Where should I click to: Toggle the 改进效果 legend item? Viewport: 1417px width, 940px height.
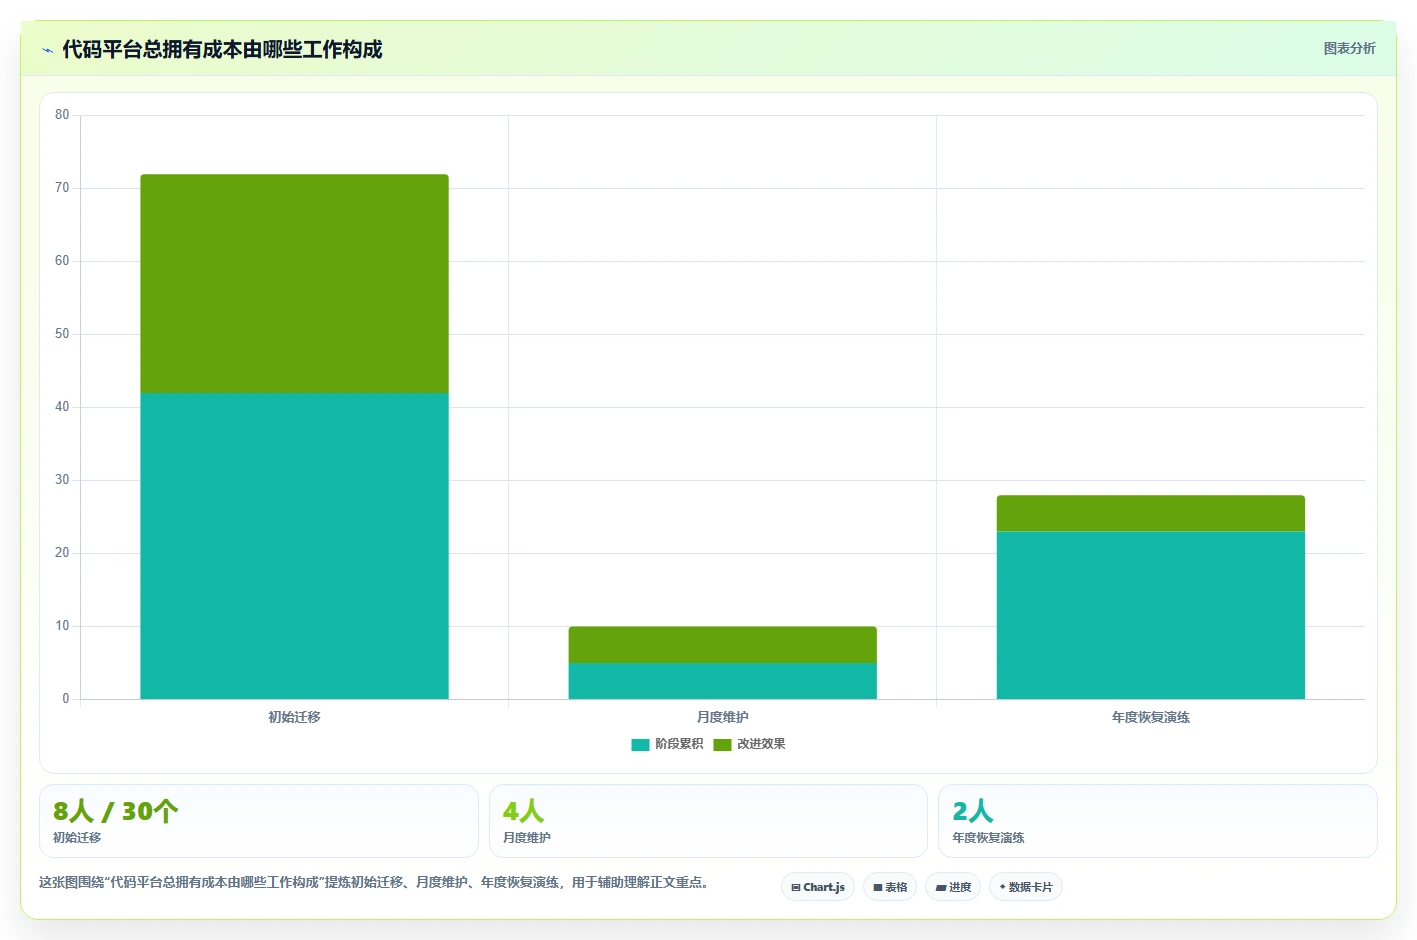pyautogui.click(x=749, y=744)
